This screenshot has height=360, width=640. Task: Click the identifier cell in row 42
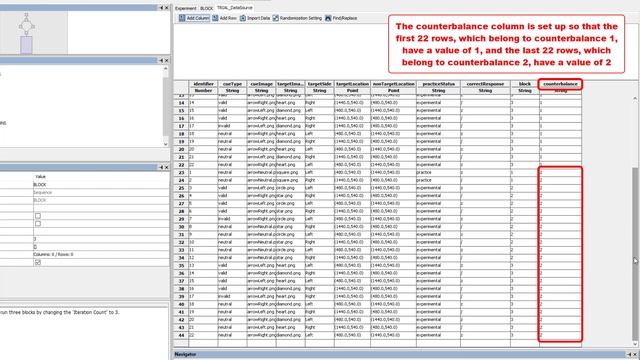(x=203, y=320)
